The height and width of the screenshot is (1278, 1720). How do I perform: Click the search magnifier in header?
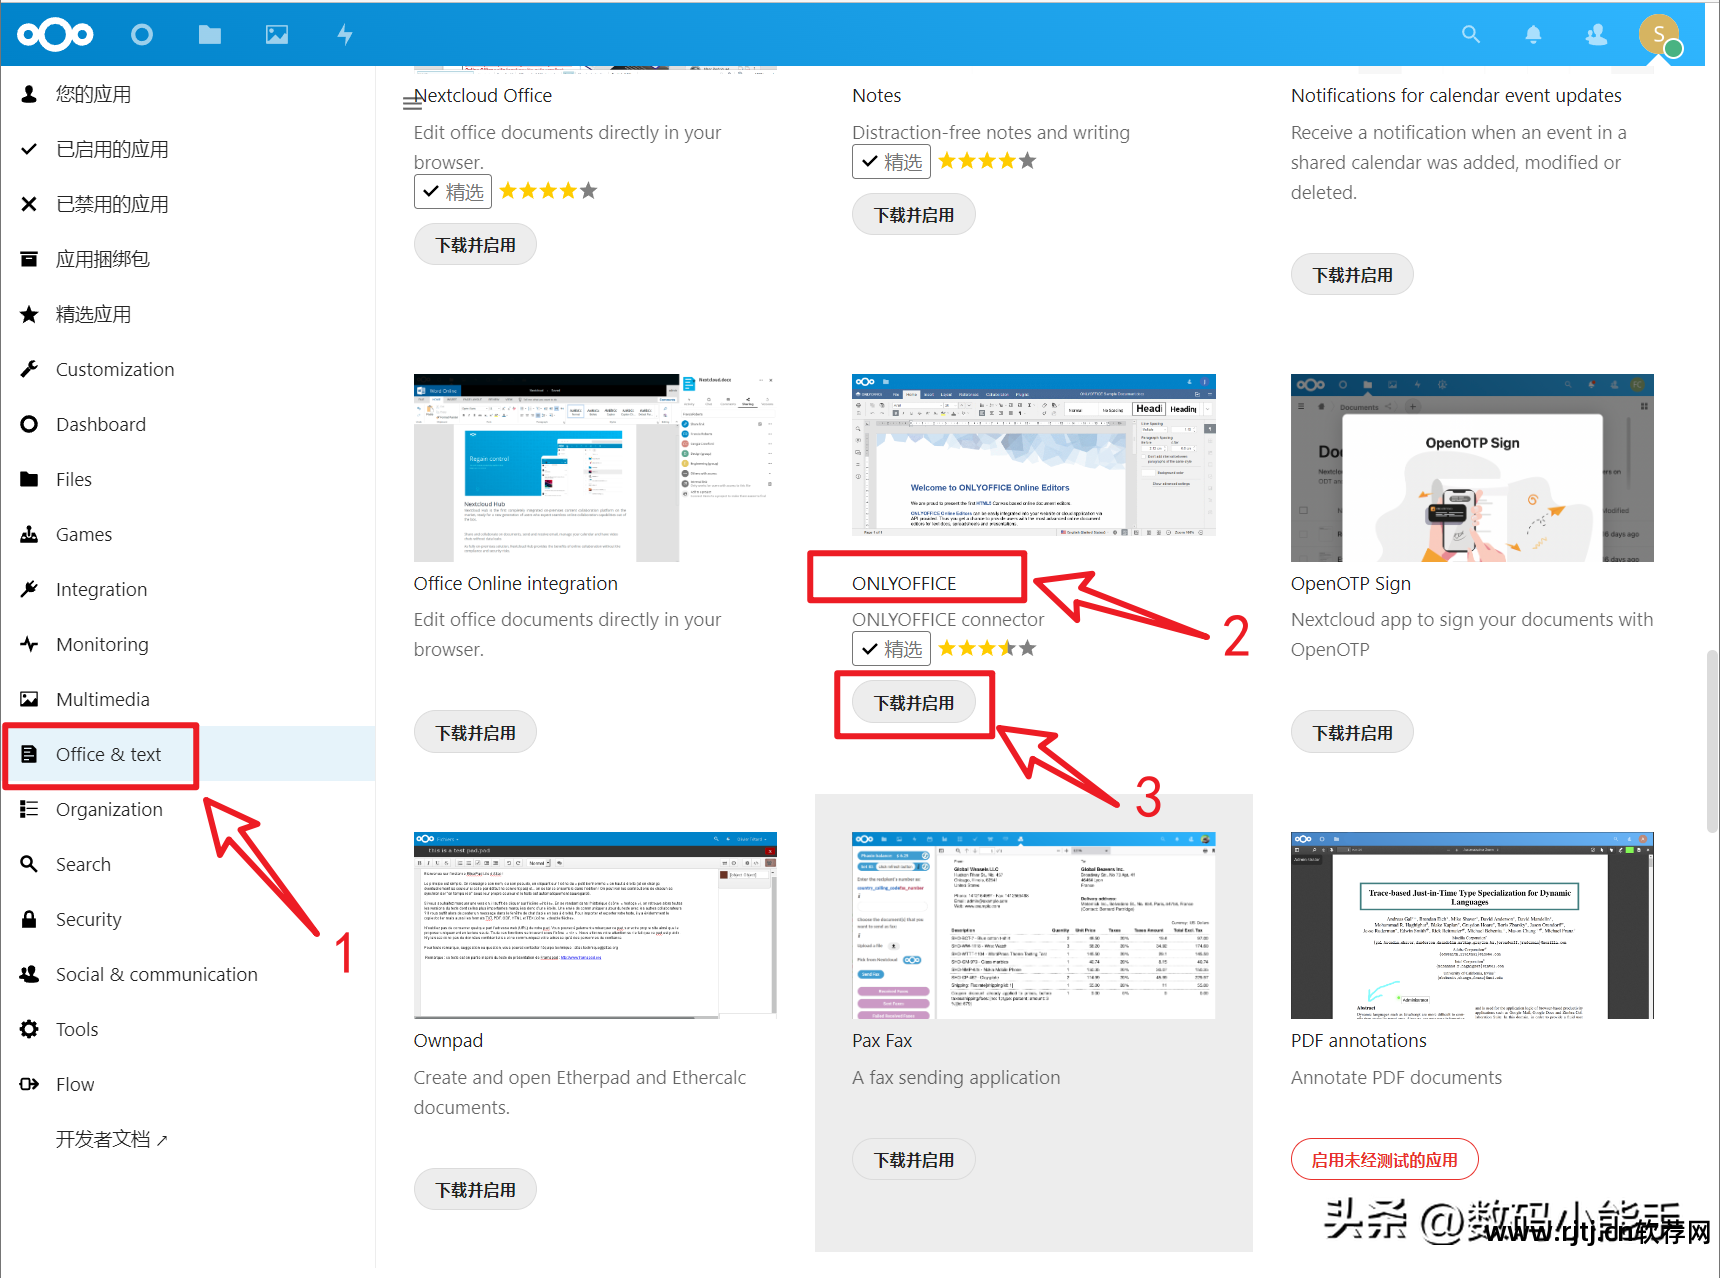click(1470, 34)
